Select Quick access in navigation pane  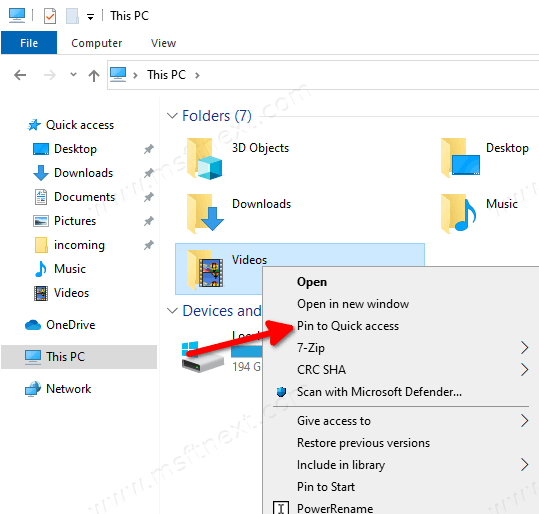(x=80, y=125)
